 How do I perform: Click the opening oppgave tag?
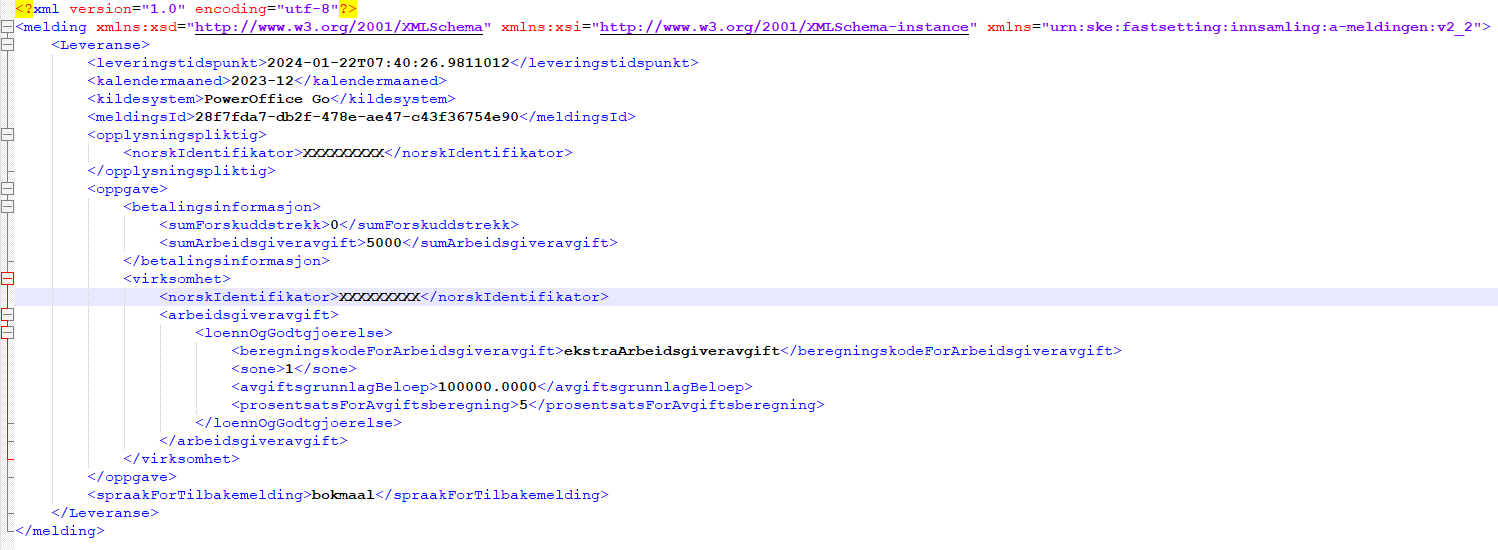127,189
